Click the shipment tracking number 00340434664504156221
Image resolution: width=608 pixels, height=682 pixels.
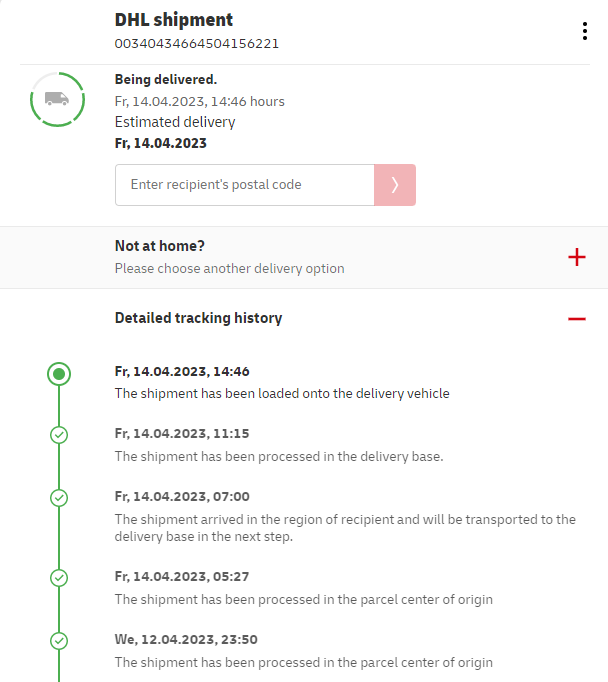tap(197, 44)
